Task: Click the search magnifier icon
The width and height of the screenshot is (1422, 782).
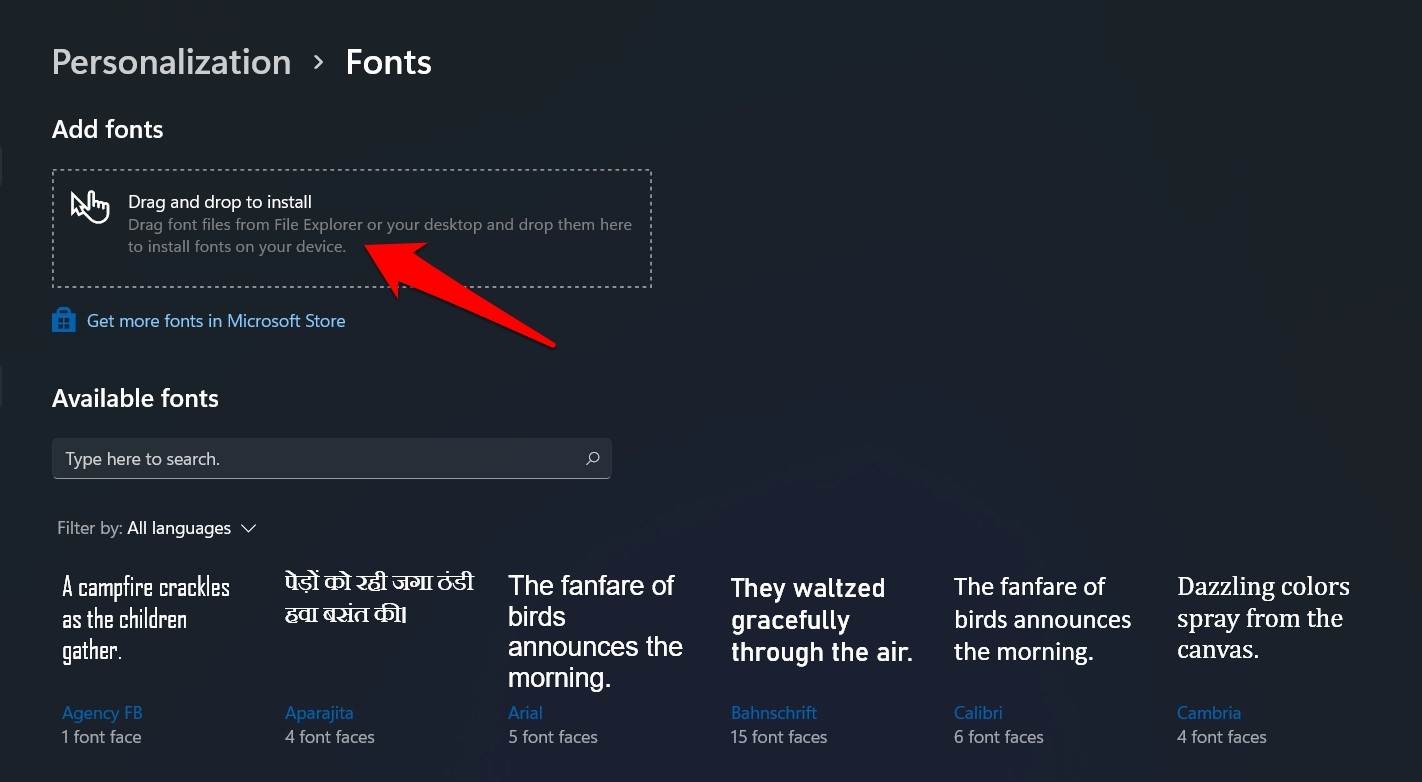Action: [593, 458]
